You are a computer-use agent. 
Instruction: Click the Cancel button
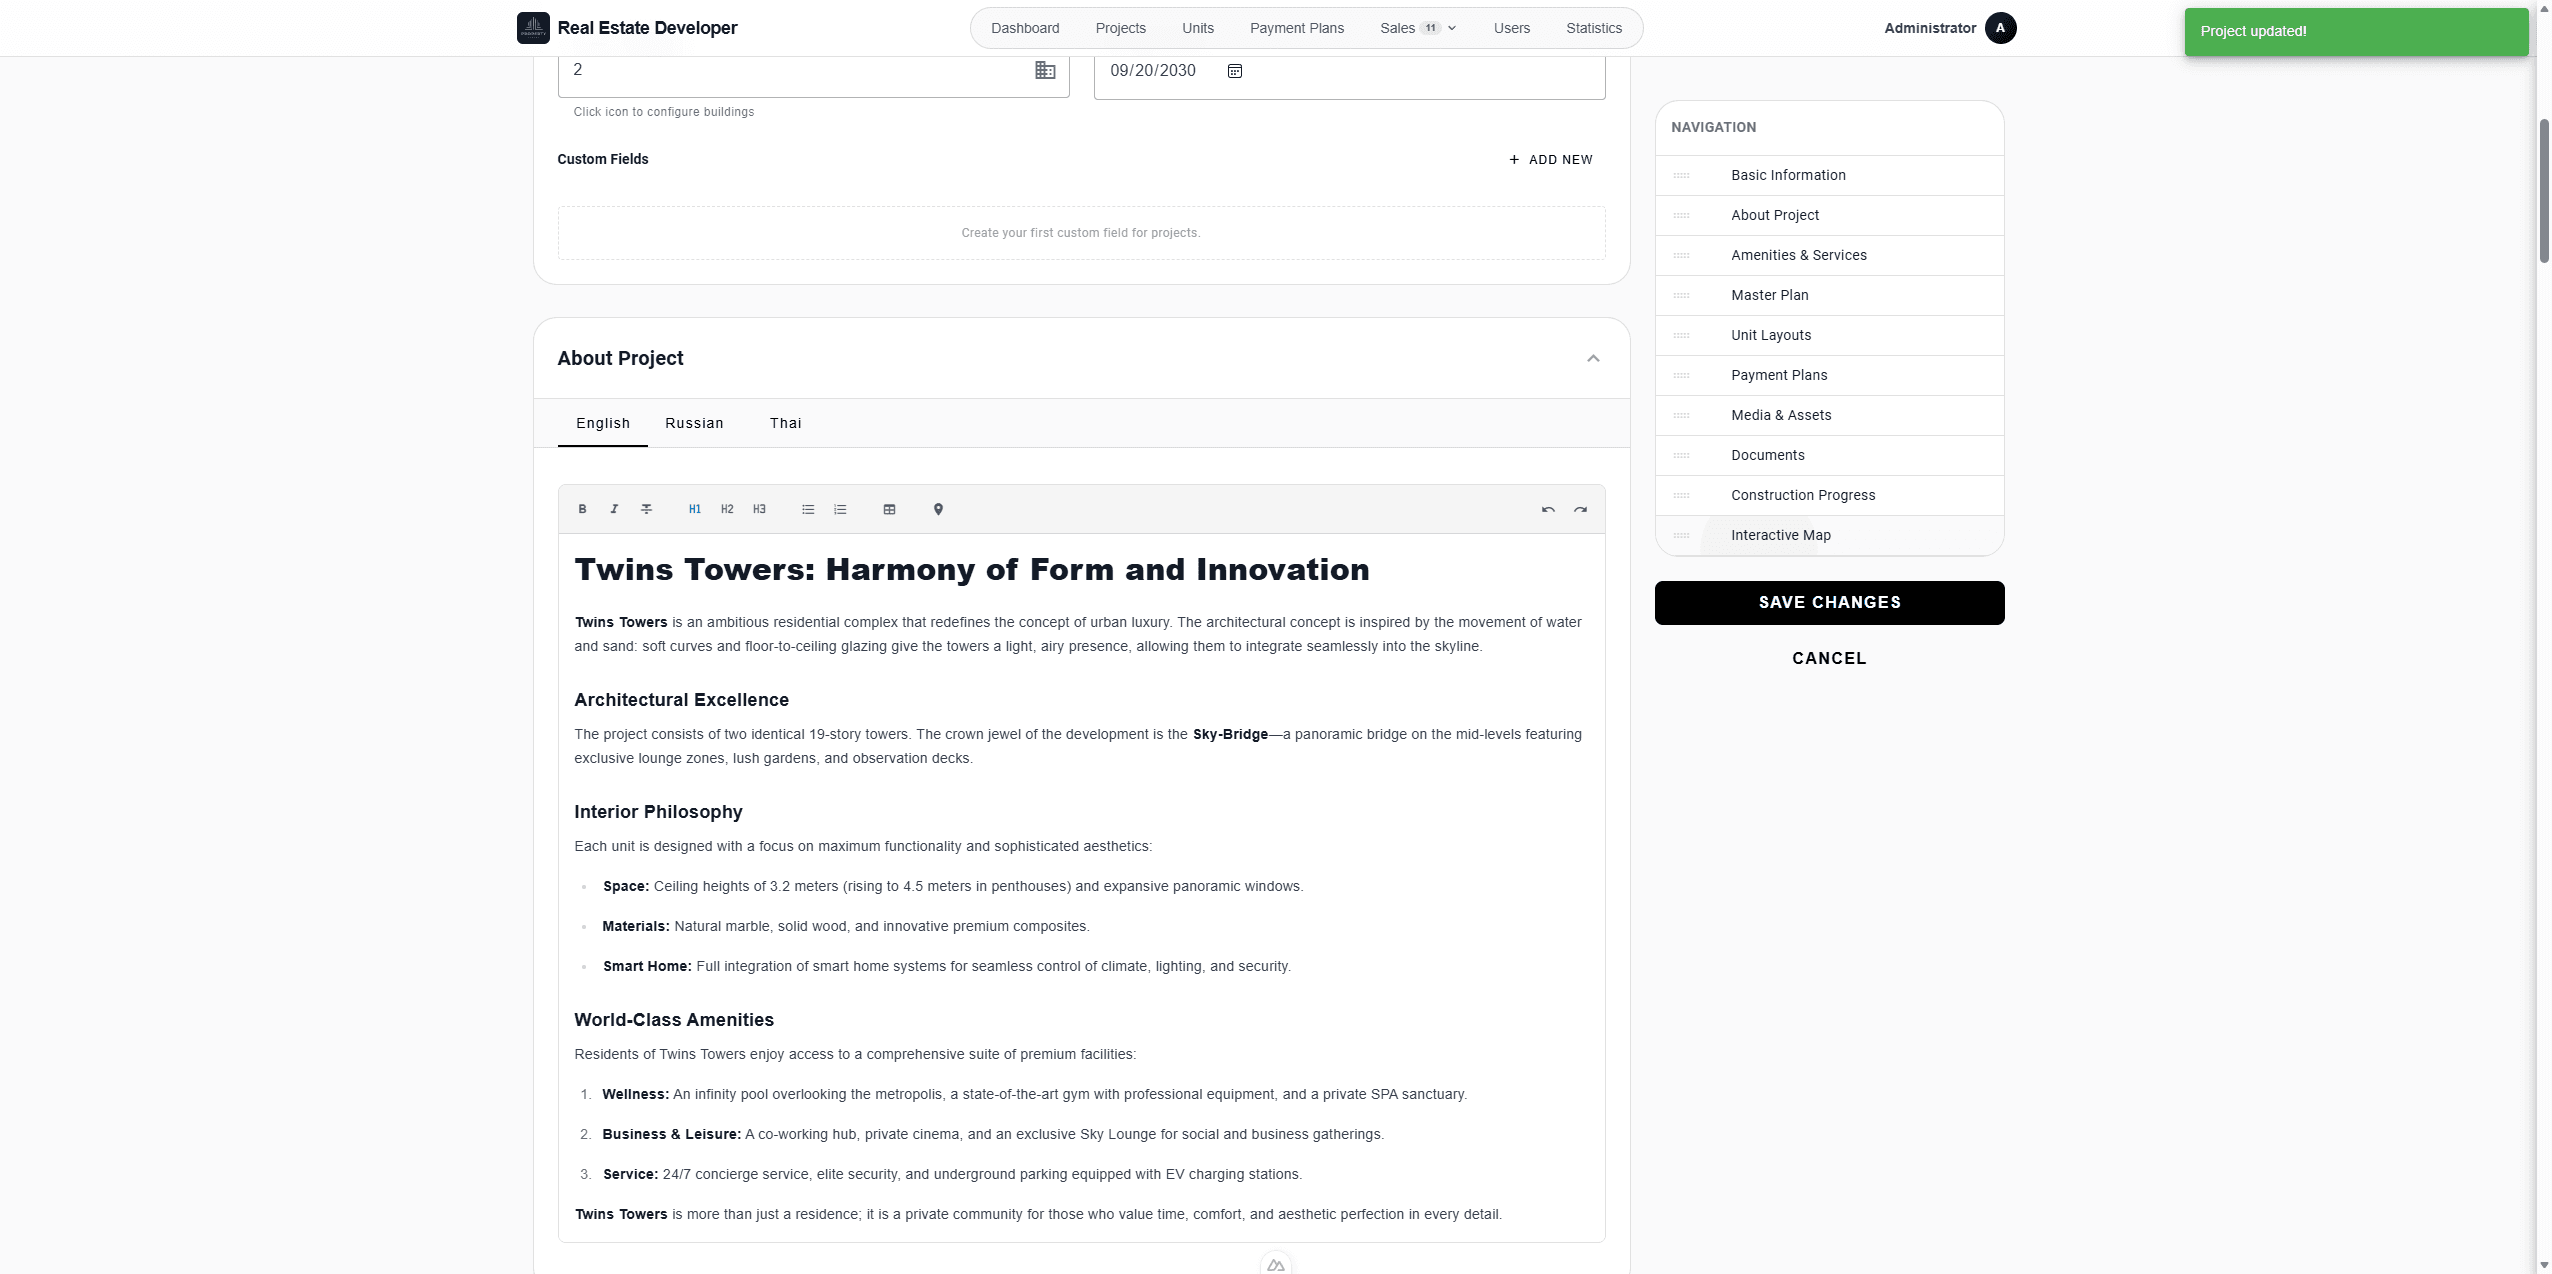point(1829,658)
